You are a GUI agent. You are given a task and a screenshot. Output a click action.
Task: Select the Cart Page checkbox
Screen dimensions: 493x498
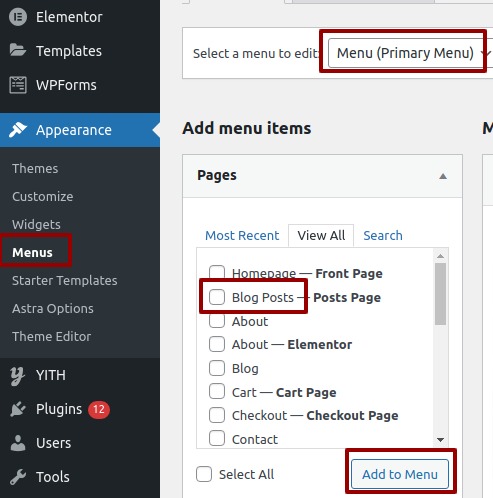click(217, 391)
